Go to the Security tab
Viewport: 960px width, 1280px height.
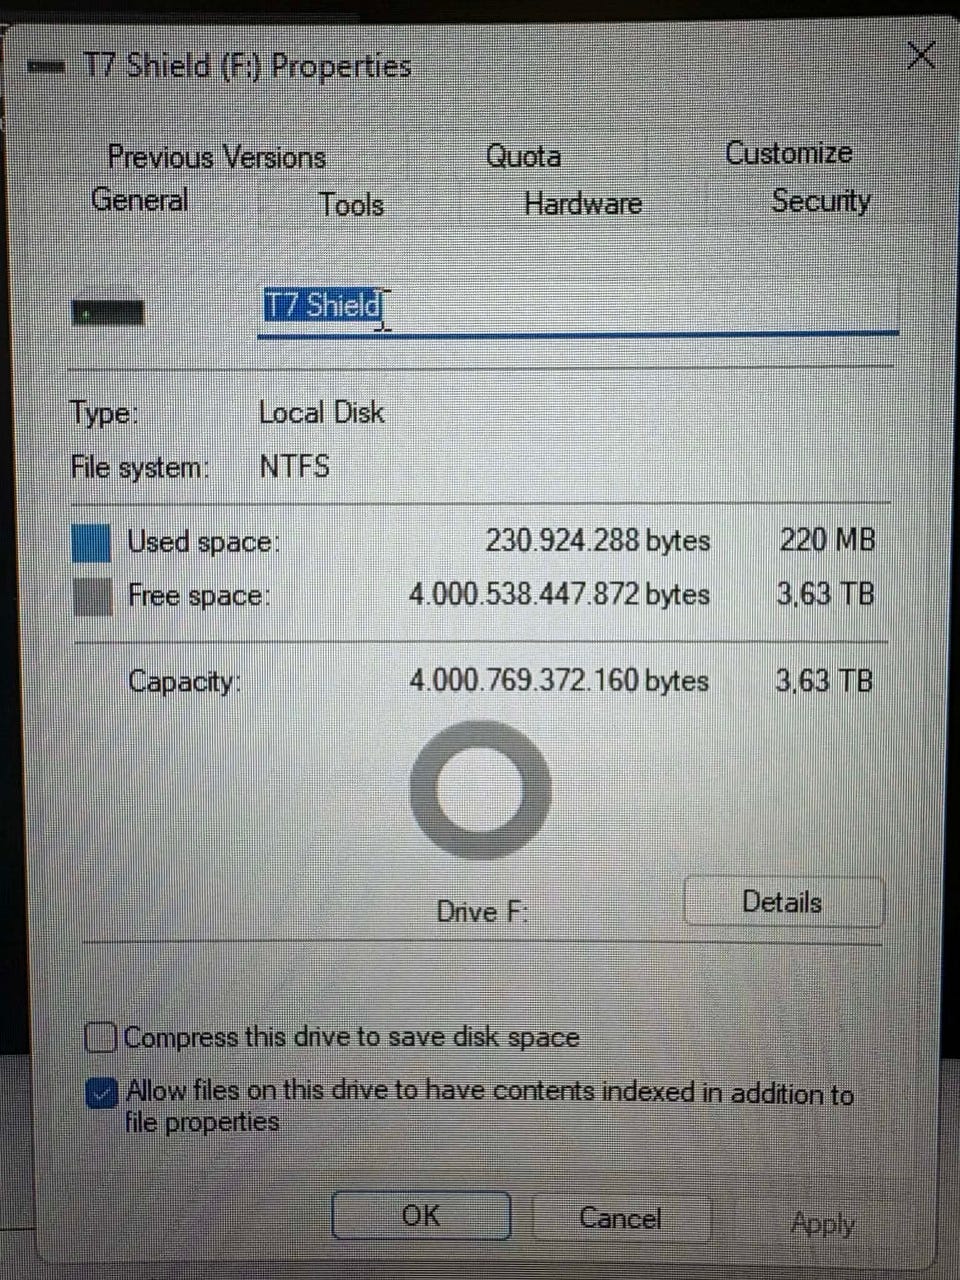pyautogui.click(x=820, y=201)
